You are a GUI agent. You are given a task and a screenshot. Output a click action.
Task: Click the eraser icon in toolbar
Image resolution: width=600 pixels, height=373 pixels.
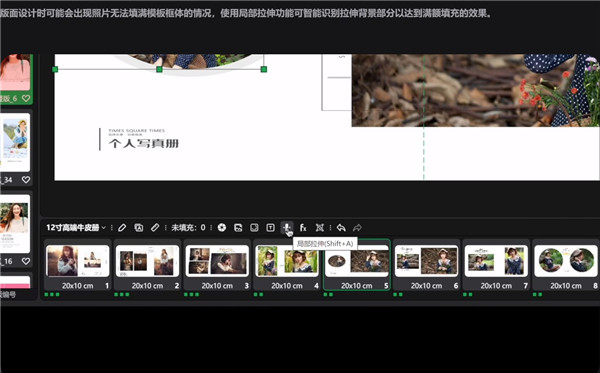(155, 228)
